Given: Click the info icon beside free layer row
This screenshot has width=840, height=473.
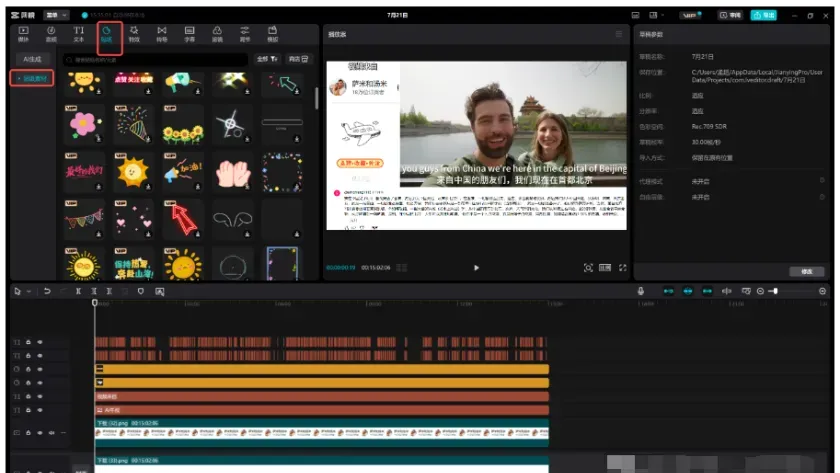Looking at the screenshot, I should 822,197.
